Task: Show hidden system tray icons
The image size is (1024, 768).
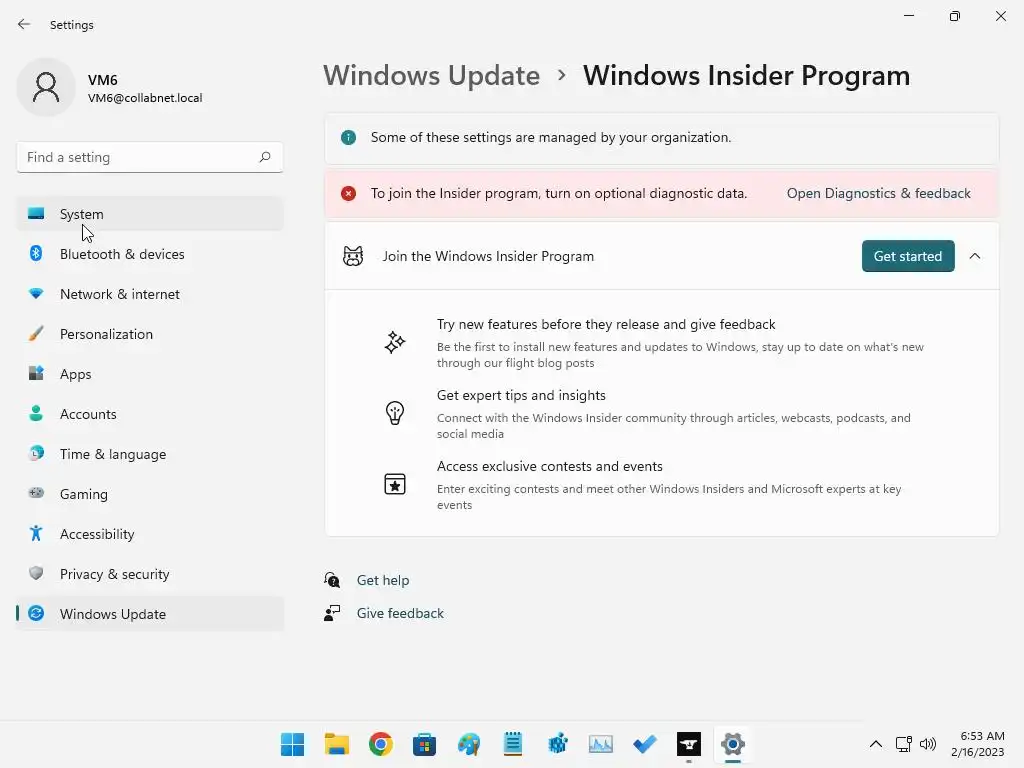Action: coord(876,744)
